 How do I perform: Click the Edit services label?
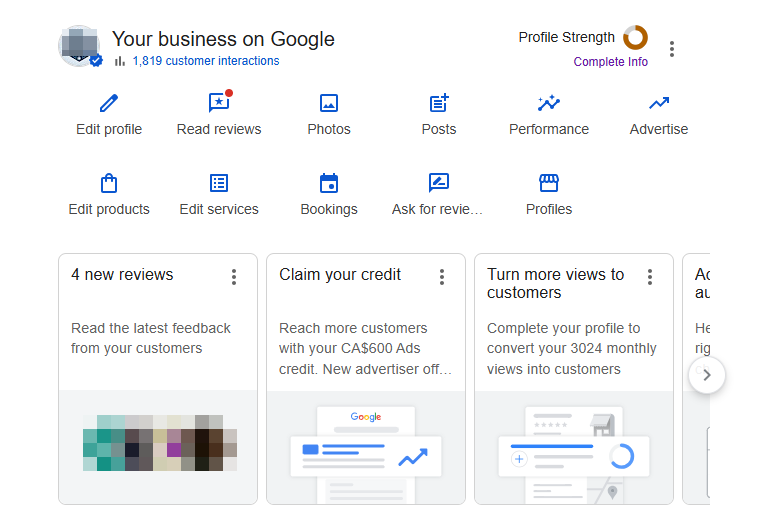tap(219, 209)
